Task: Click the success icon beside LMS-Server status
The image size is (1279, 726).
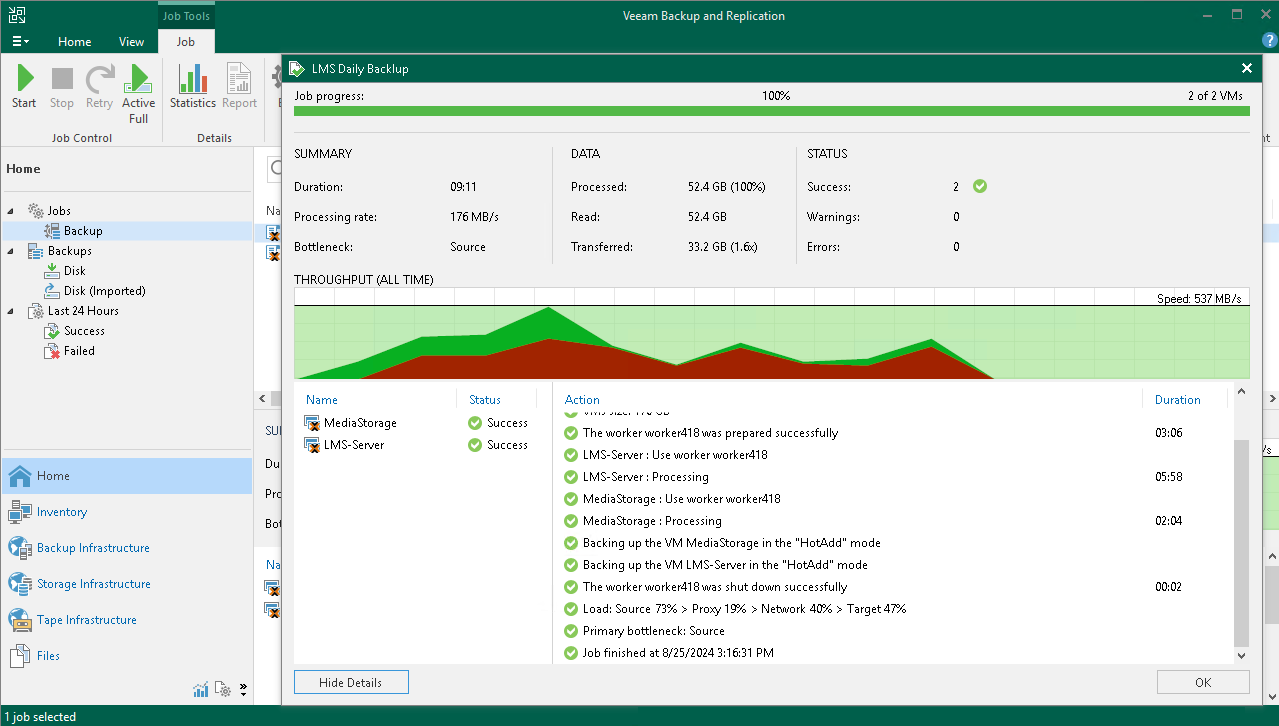Action: [x=475, y=445]
